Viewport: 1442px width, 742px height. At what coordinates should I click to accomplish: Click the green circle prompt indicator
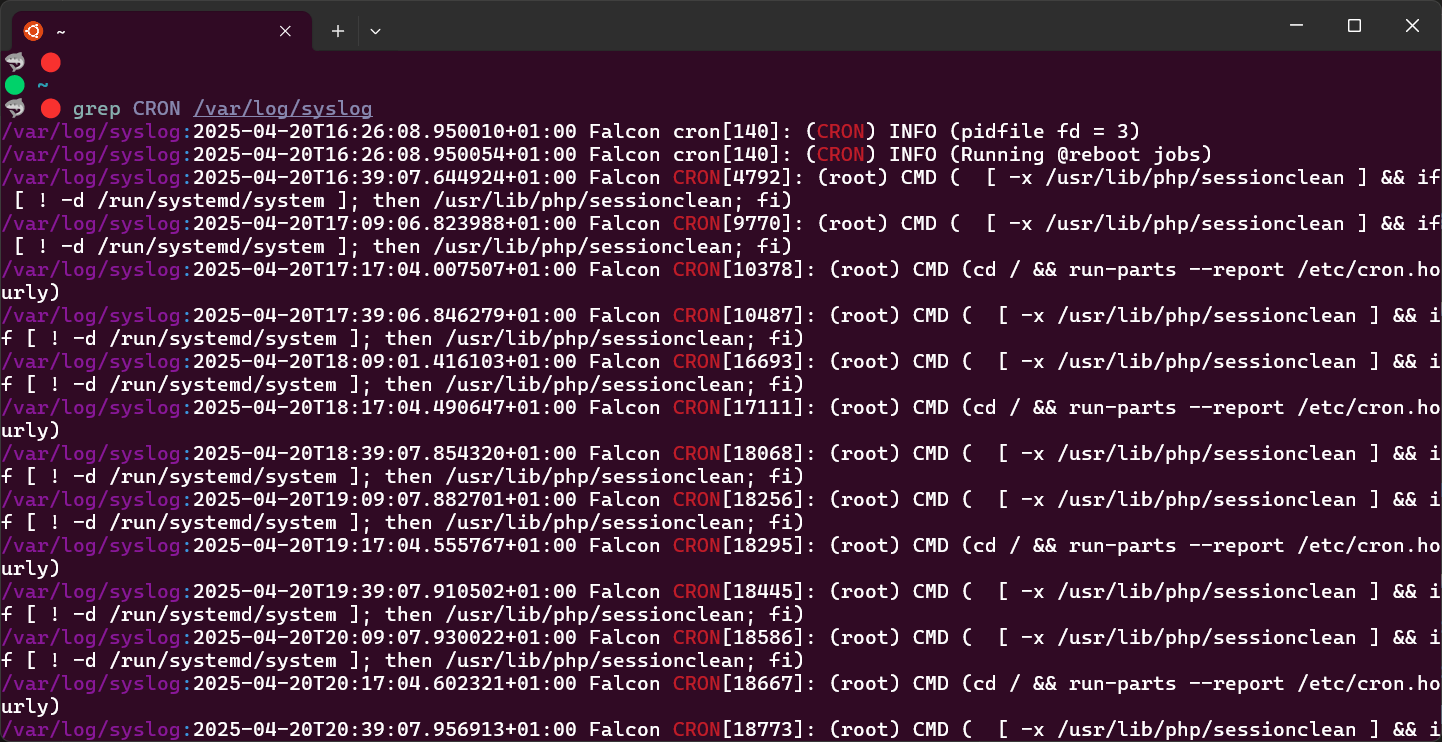pos(14,85)
